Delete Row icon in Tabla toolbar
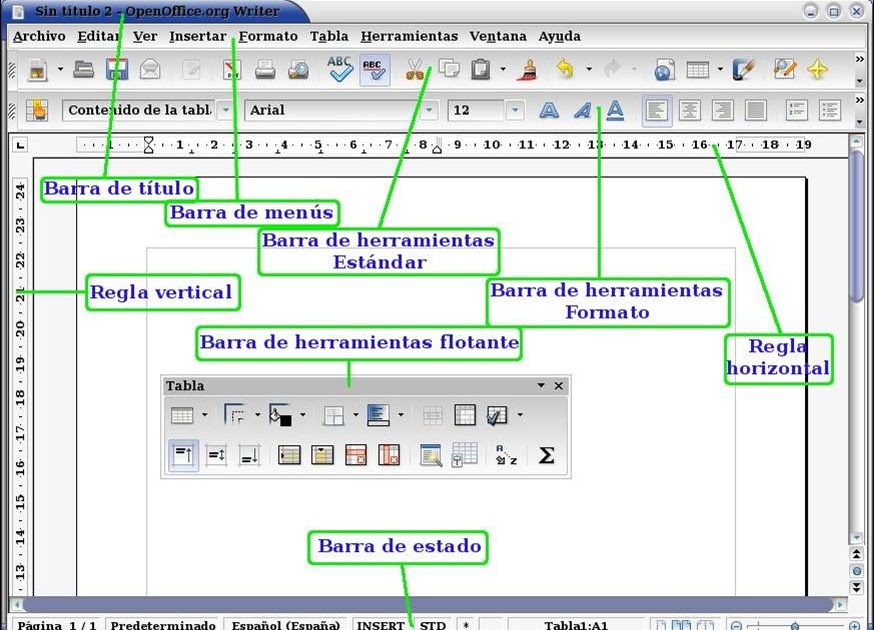Viewport: 874px width, 630px height. pyautogui.click(x=356, y=455)
